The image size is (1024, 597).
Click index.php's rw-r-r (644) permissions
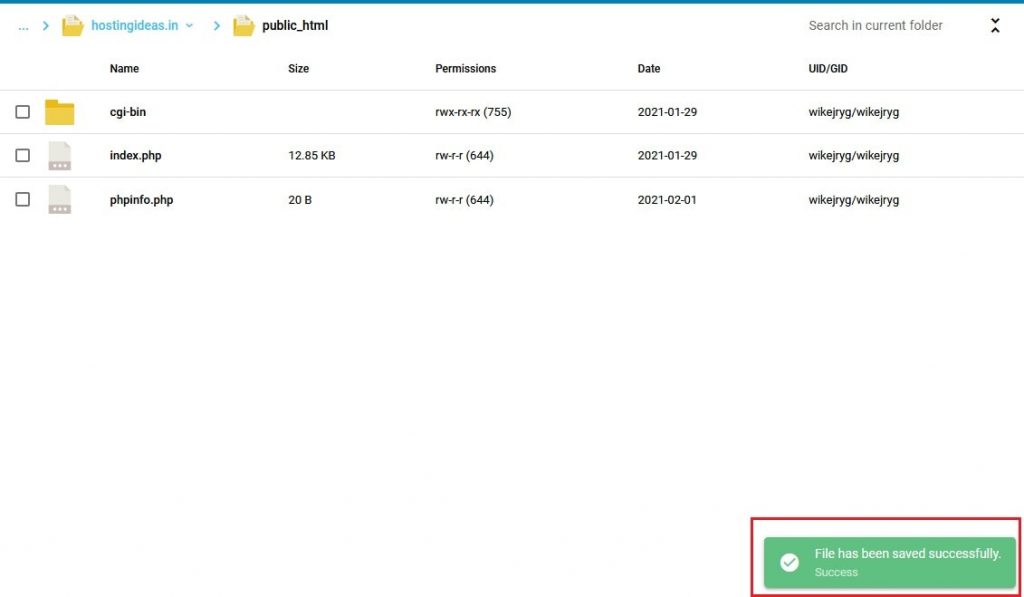click(464, 155)
